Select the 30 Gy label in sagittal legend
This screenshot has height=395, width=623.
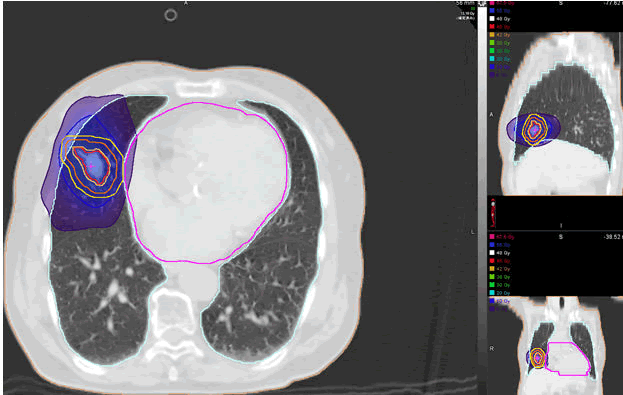pyautogui.click(x=503, y=51)
